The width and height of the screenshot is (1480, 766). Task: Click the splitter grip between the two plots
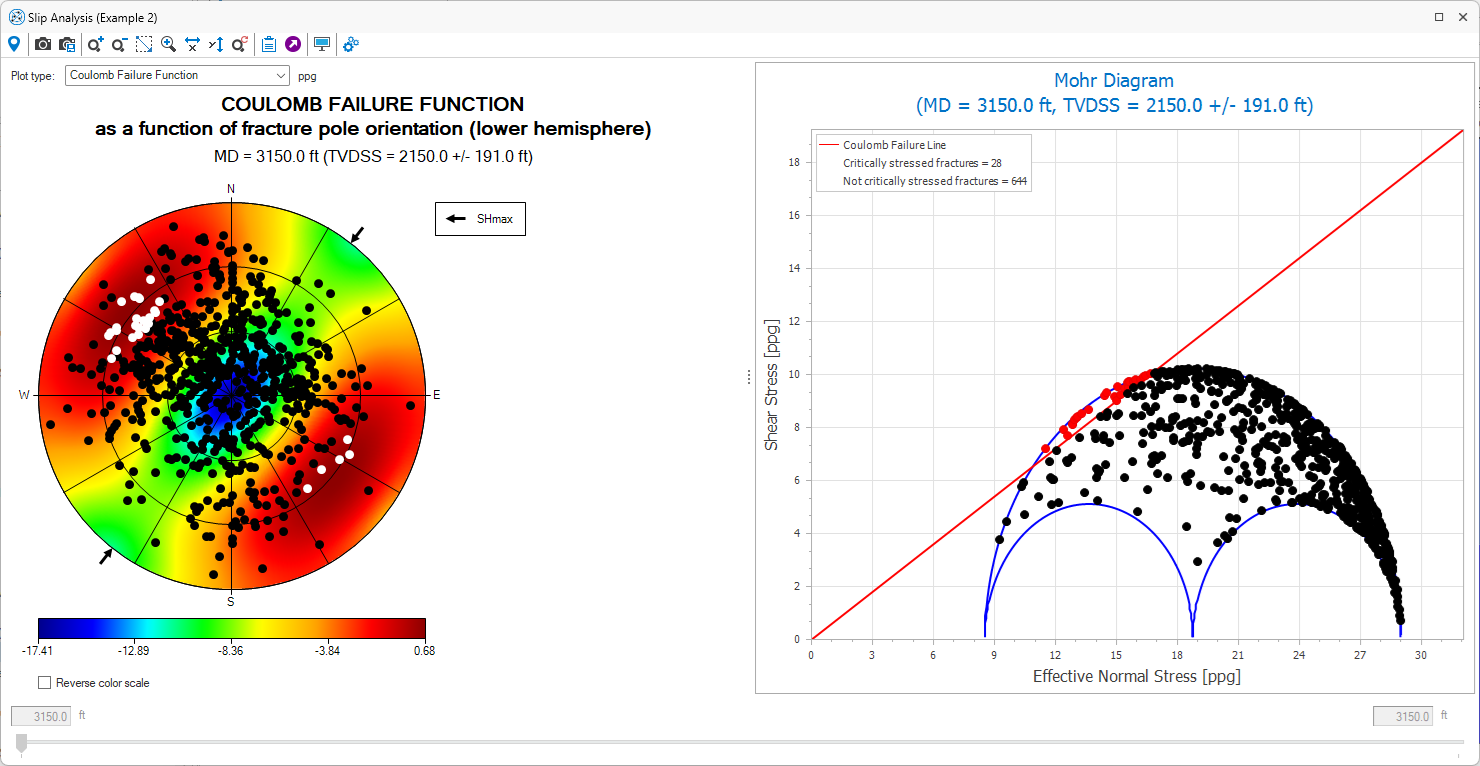coord(748,377)
